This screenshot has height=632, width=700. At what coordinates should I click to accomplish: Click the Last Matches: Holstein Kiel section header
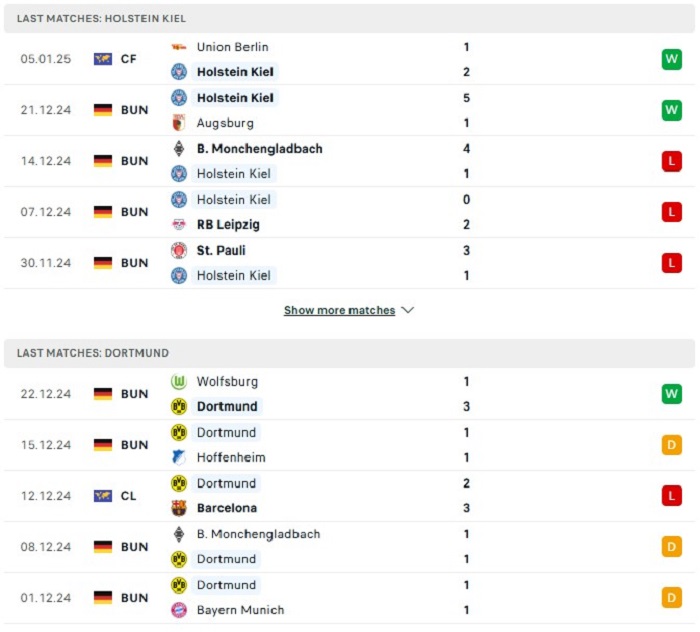click(349, 19)
